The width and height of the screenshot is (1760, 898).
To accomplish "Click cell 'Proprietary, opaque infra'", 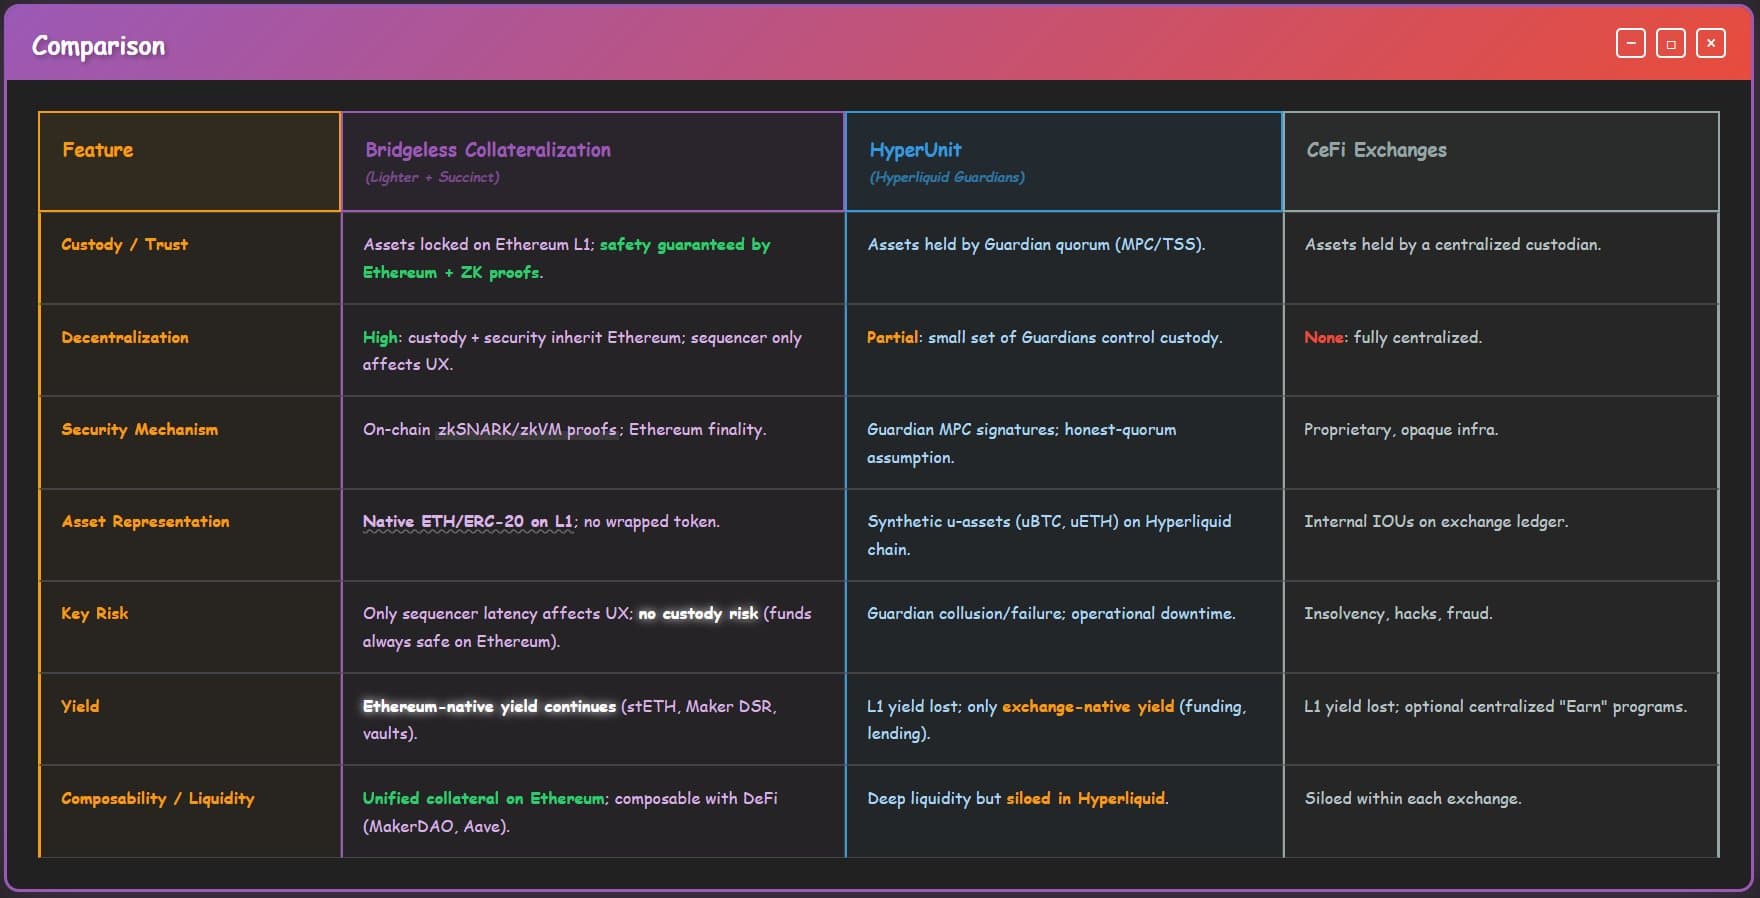I will (1501, 443).
